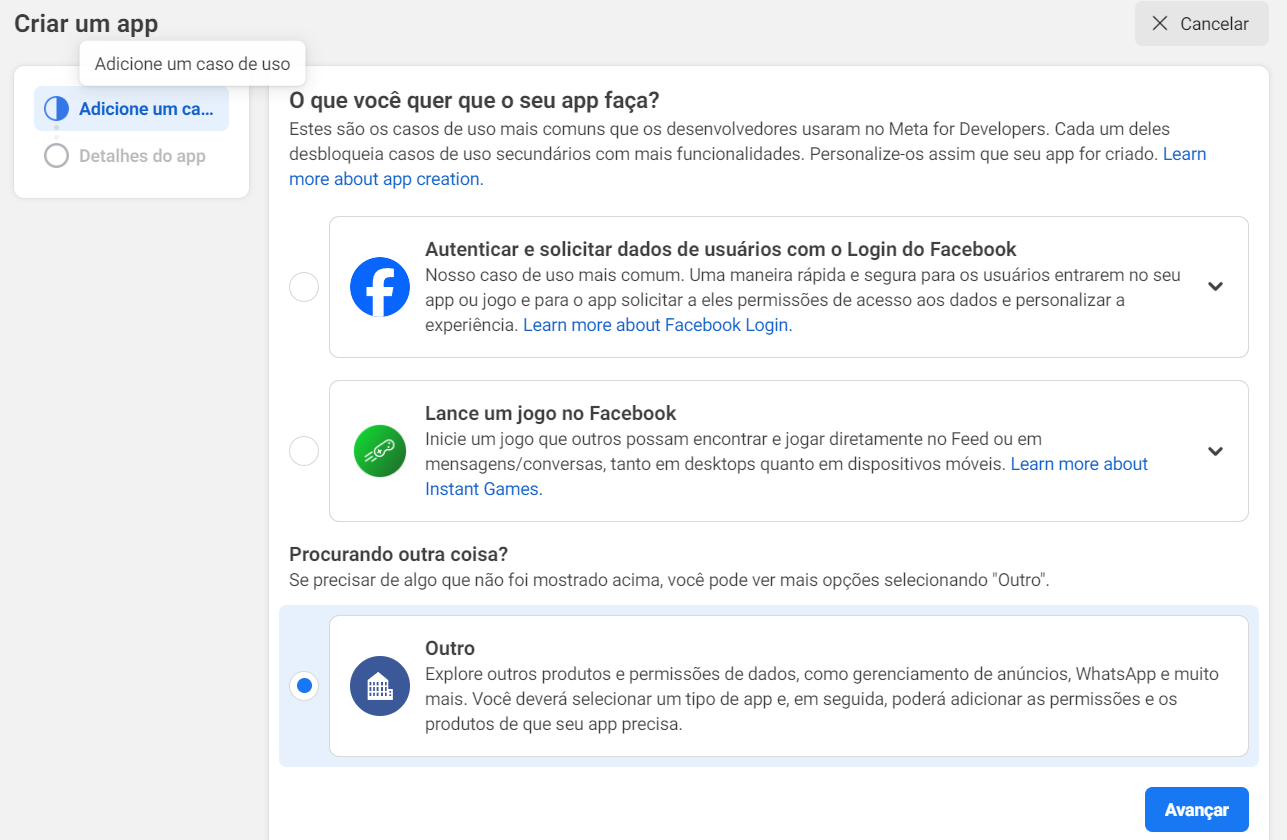1287x840 pixels.
Task: Select the Lance um jogo radio button
Action: (x=304, y=451)
